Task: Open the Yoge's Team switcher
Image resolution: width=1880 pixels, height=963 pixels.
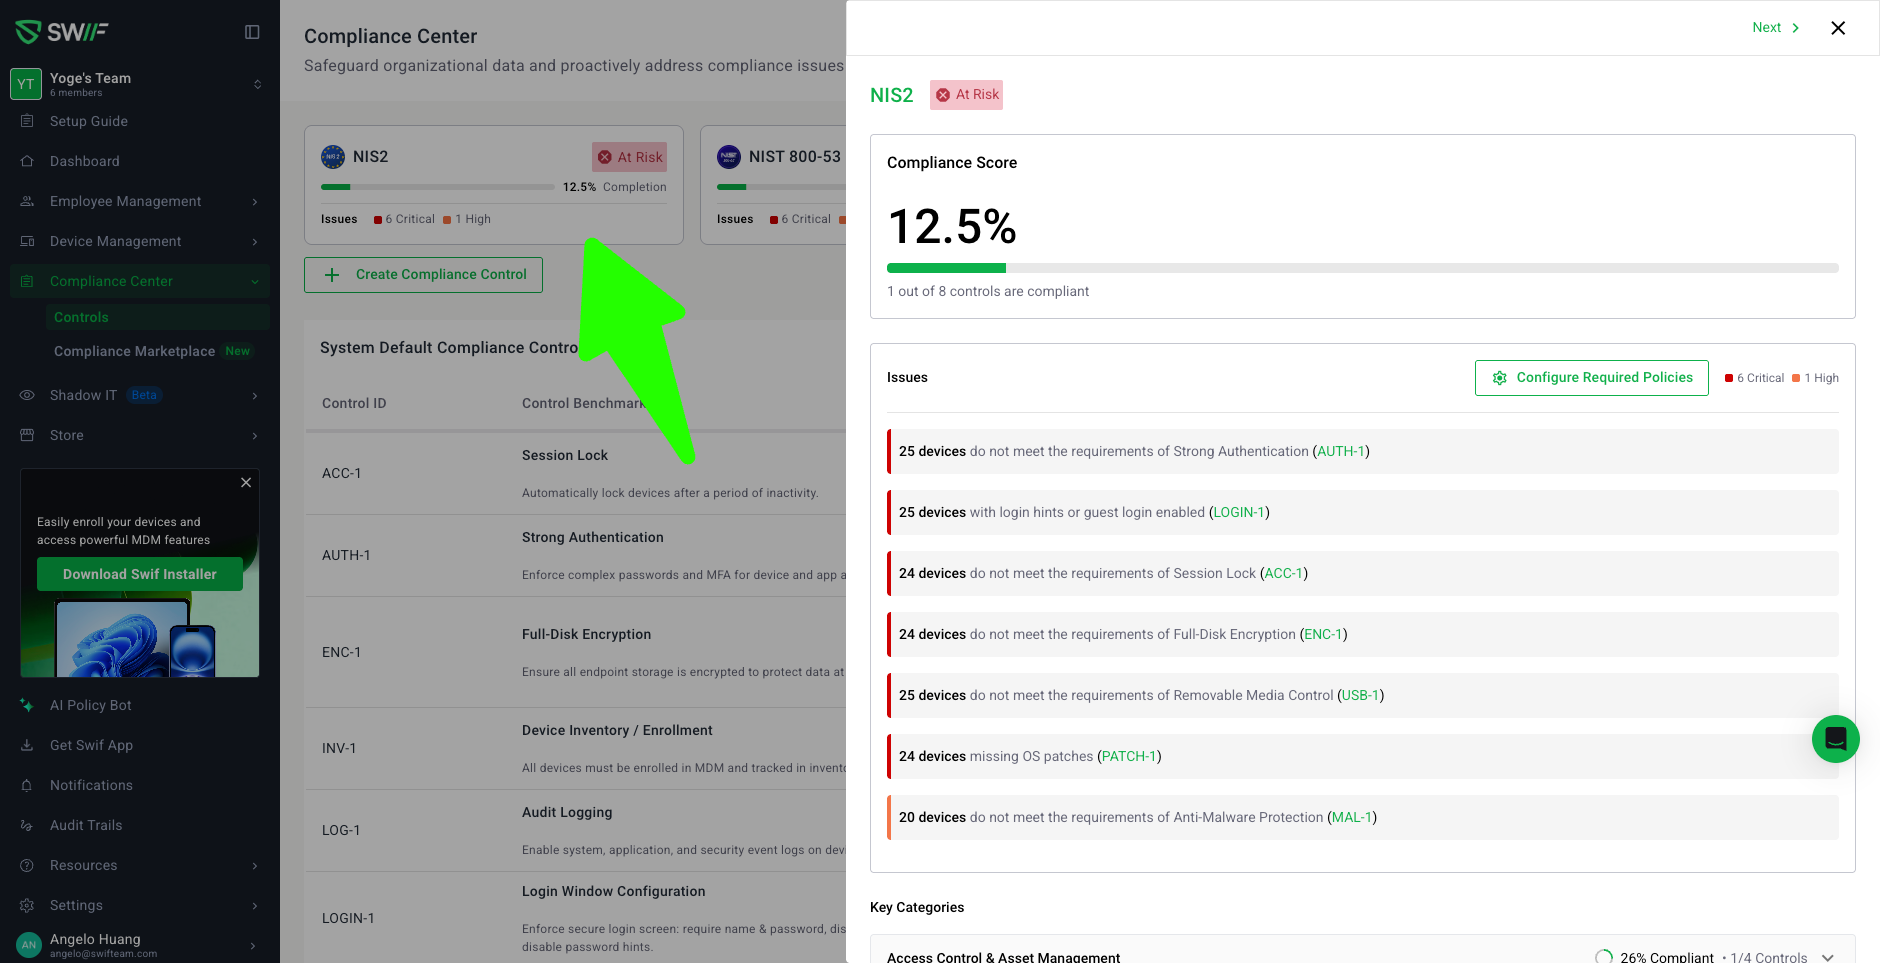Action: tap(140, 84)
